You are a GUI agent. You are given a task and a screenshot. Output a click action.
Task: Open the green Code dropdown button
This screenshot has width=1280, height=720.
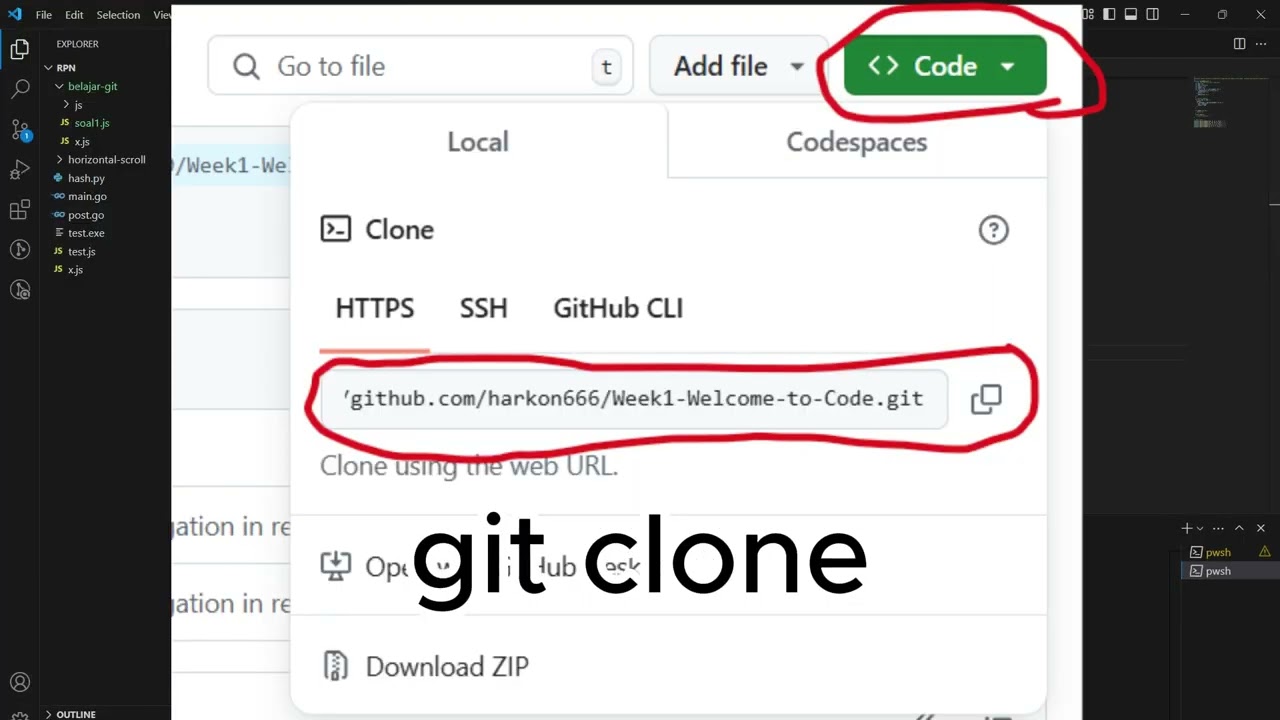pyautogui.click(x=945, y=66)
